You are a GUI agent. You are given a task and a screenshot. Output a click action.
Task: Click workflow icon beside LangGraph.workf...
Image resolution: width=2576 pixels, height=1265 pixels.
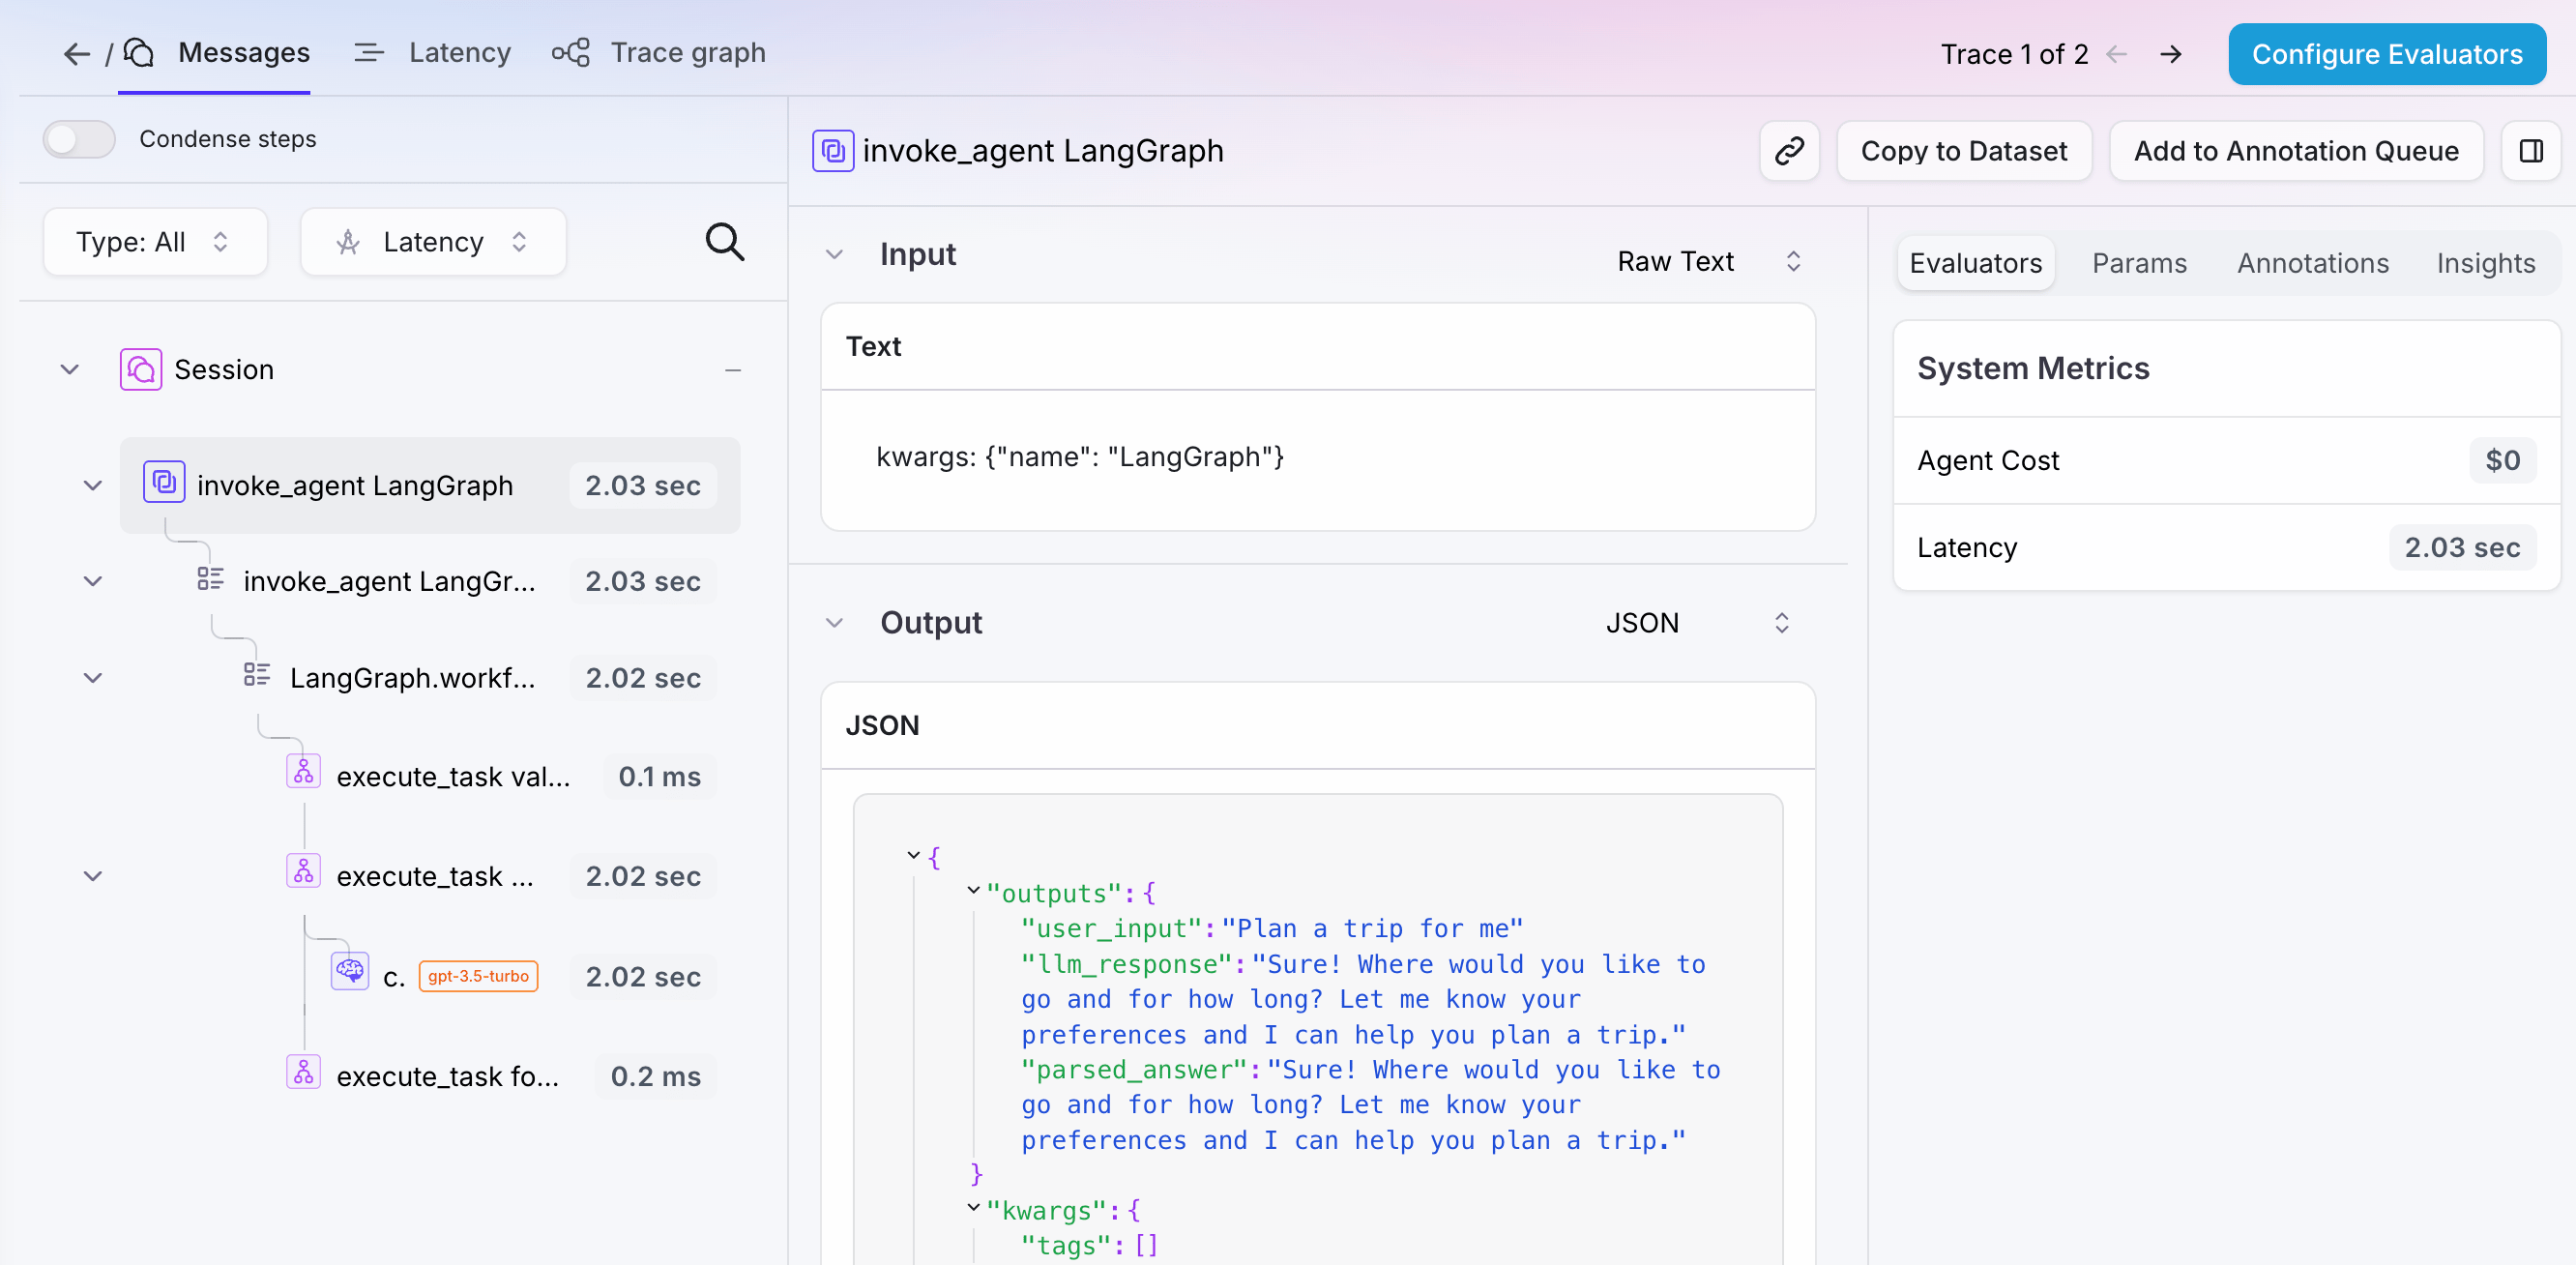[257, 675]
